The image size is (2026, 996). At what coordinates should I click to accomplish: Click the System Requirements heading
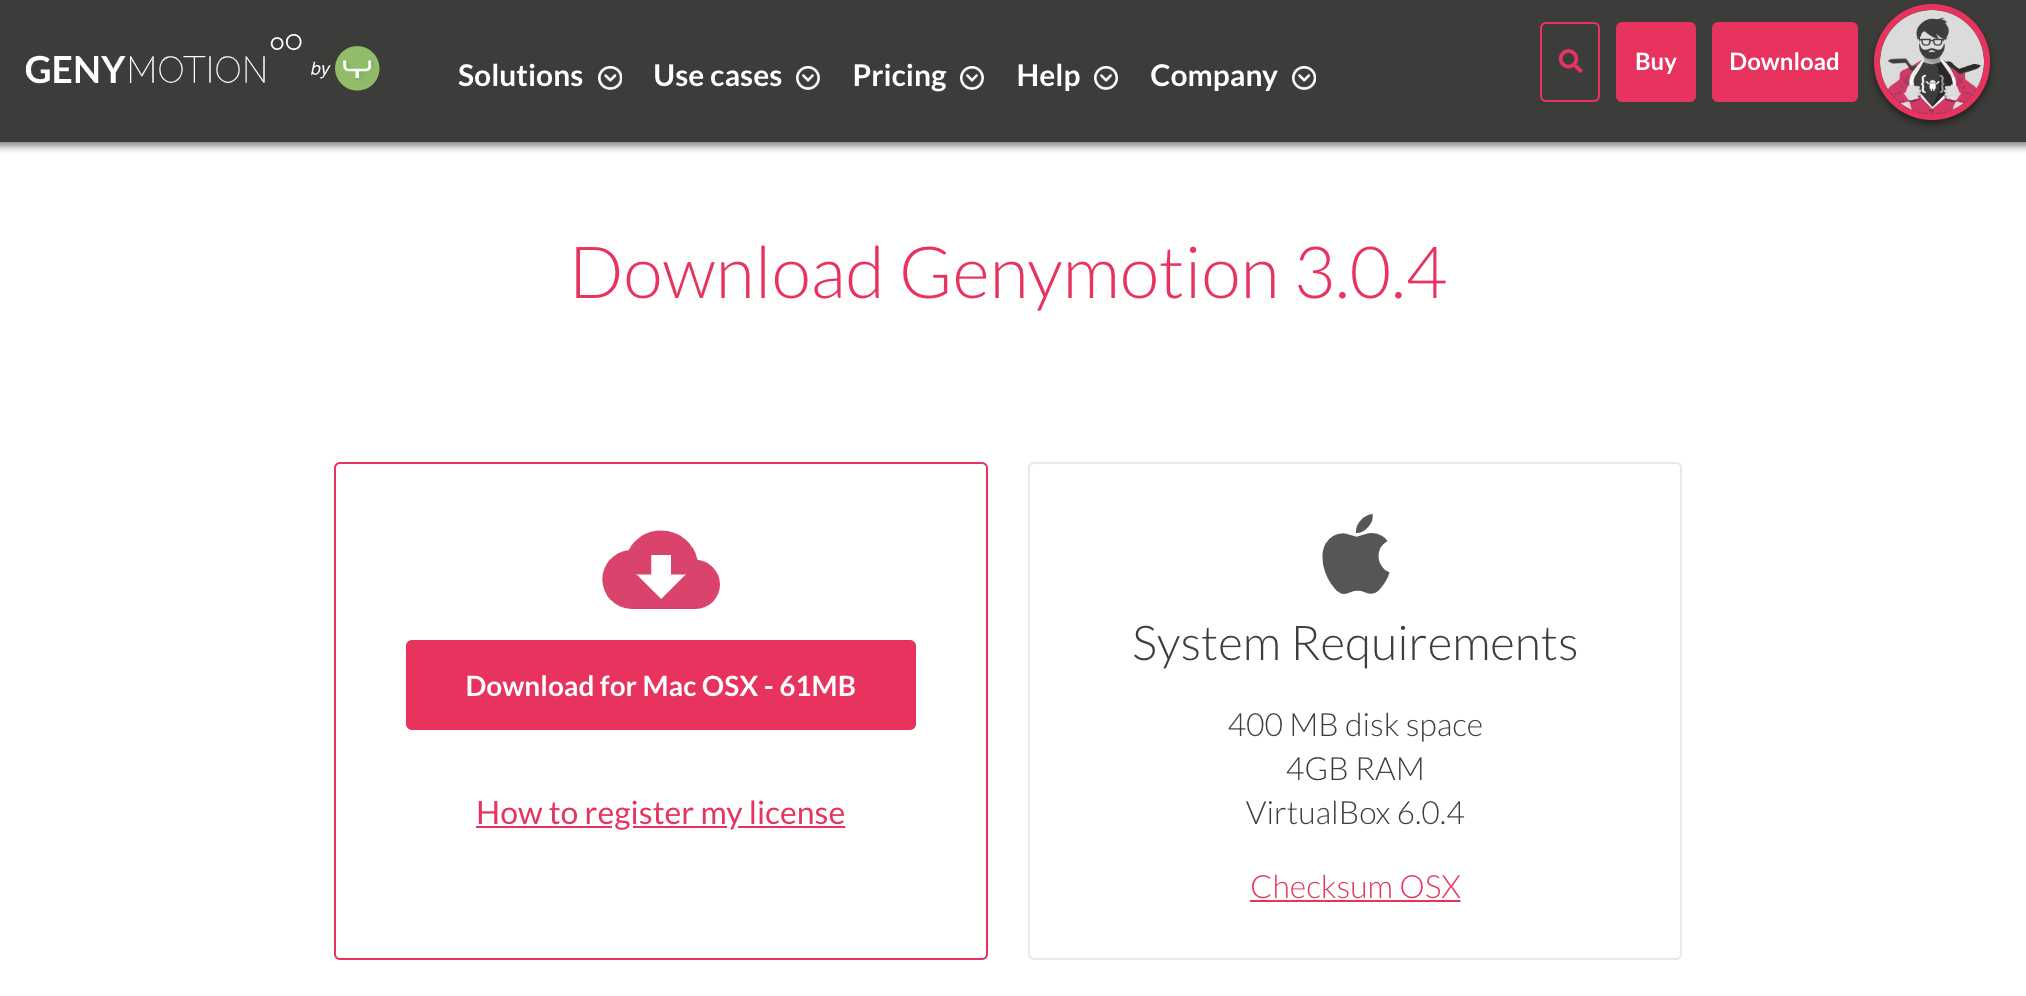pos(1355,644)
